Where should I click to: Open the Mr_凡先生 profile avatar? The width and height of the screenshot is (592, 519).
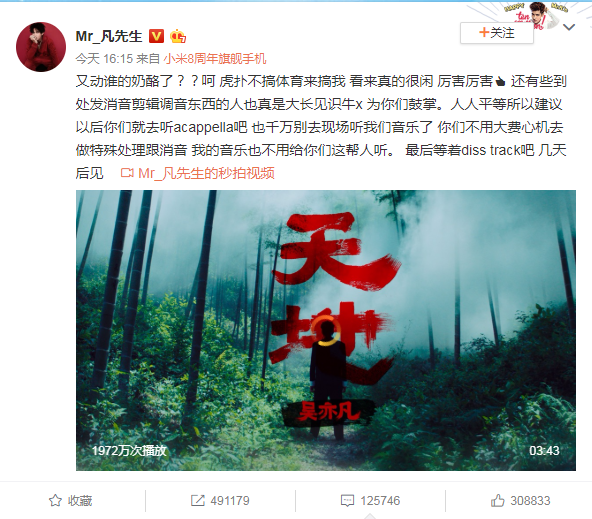pyautogui.click(x=41, y=47)
